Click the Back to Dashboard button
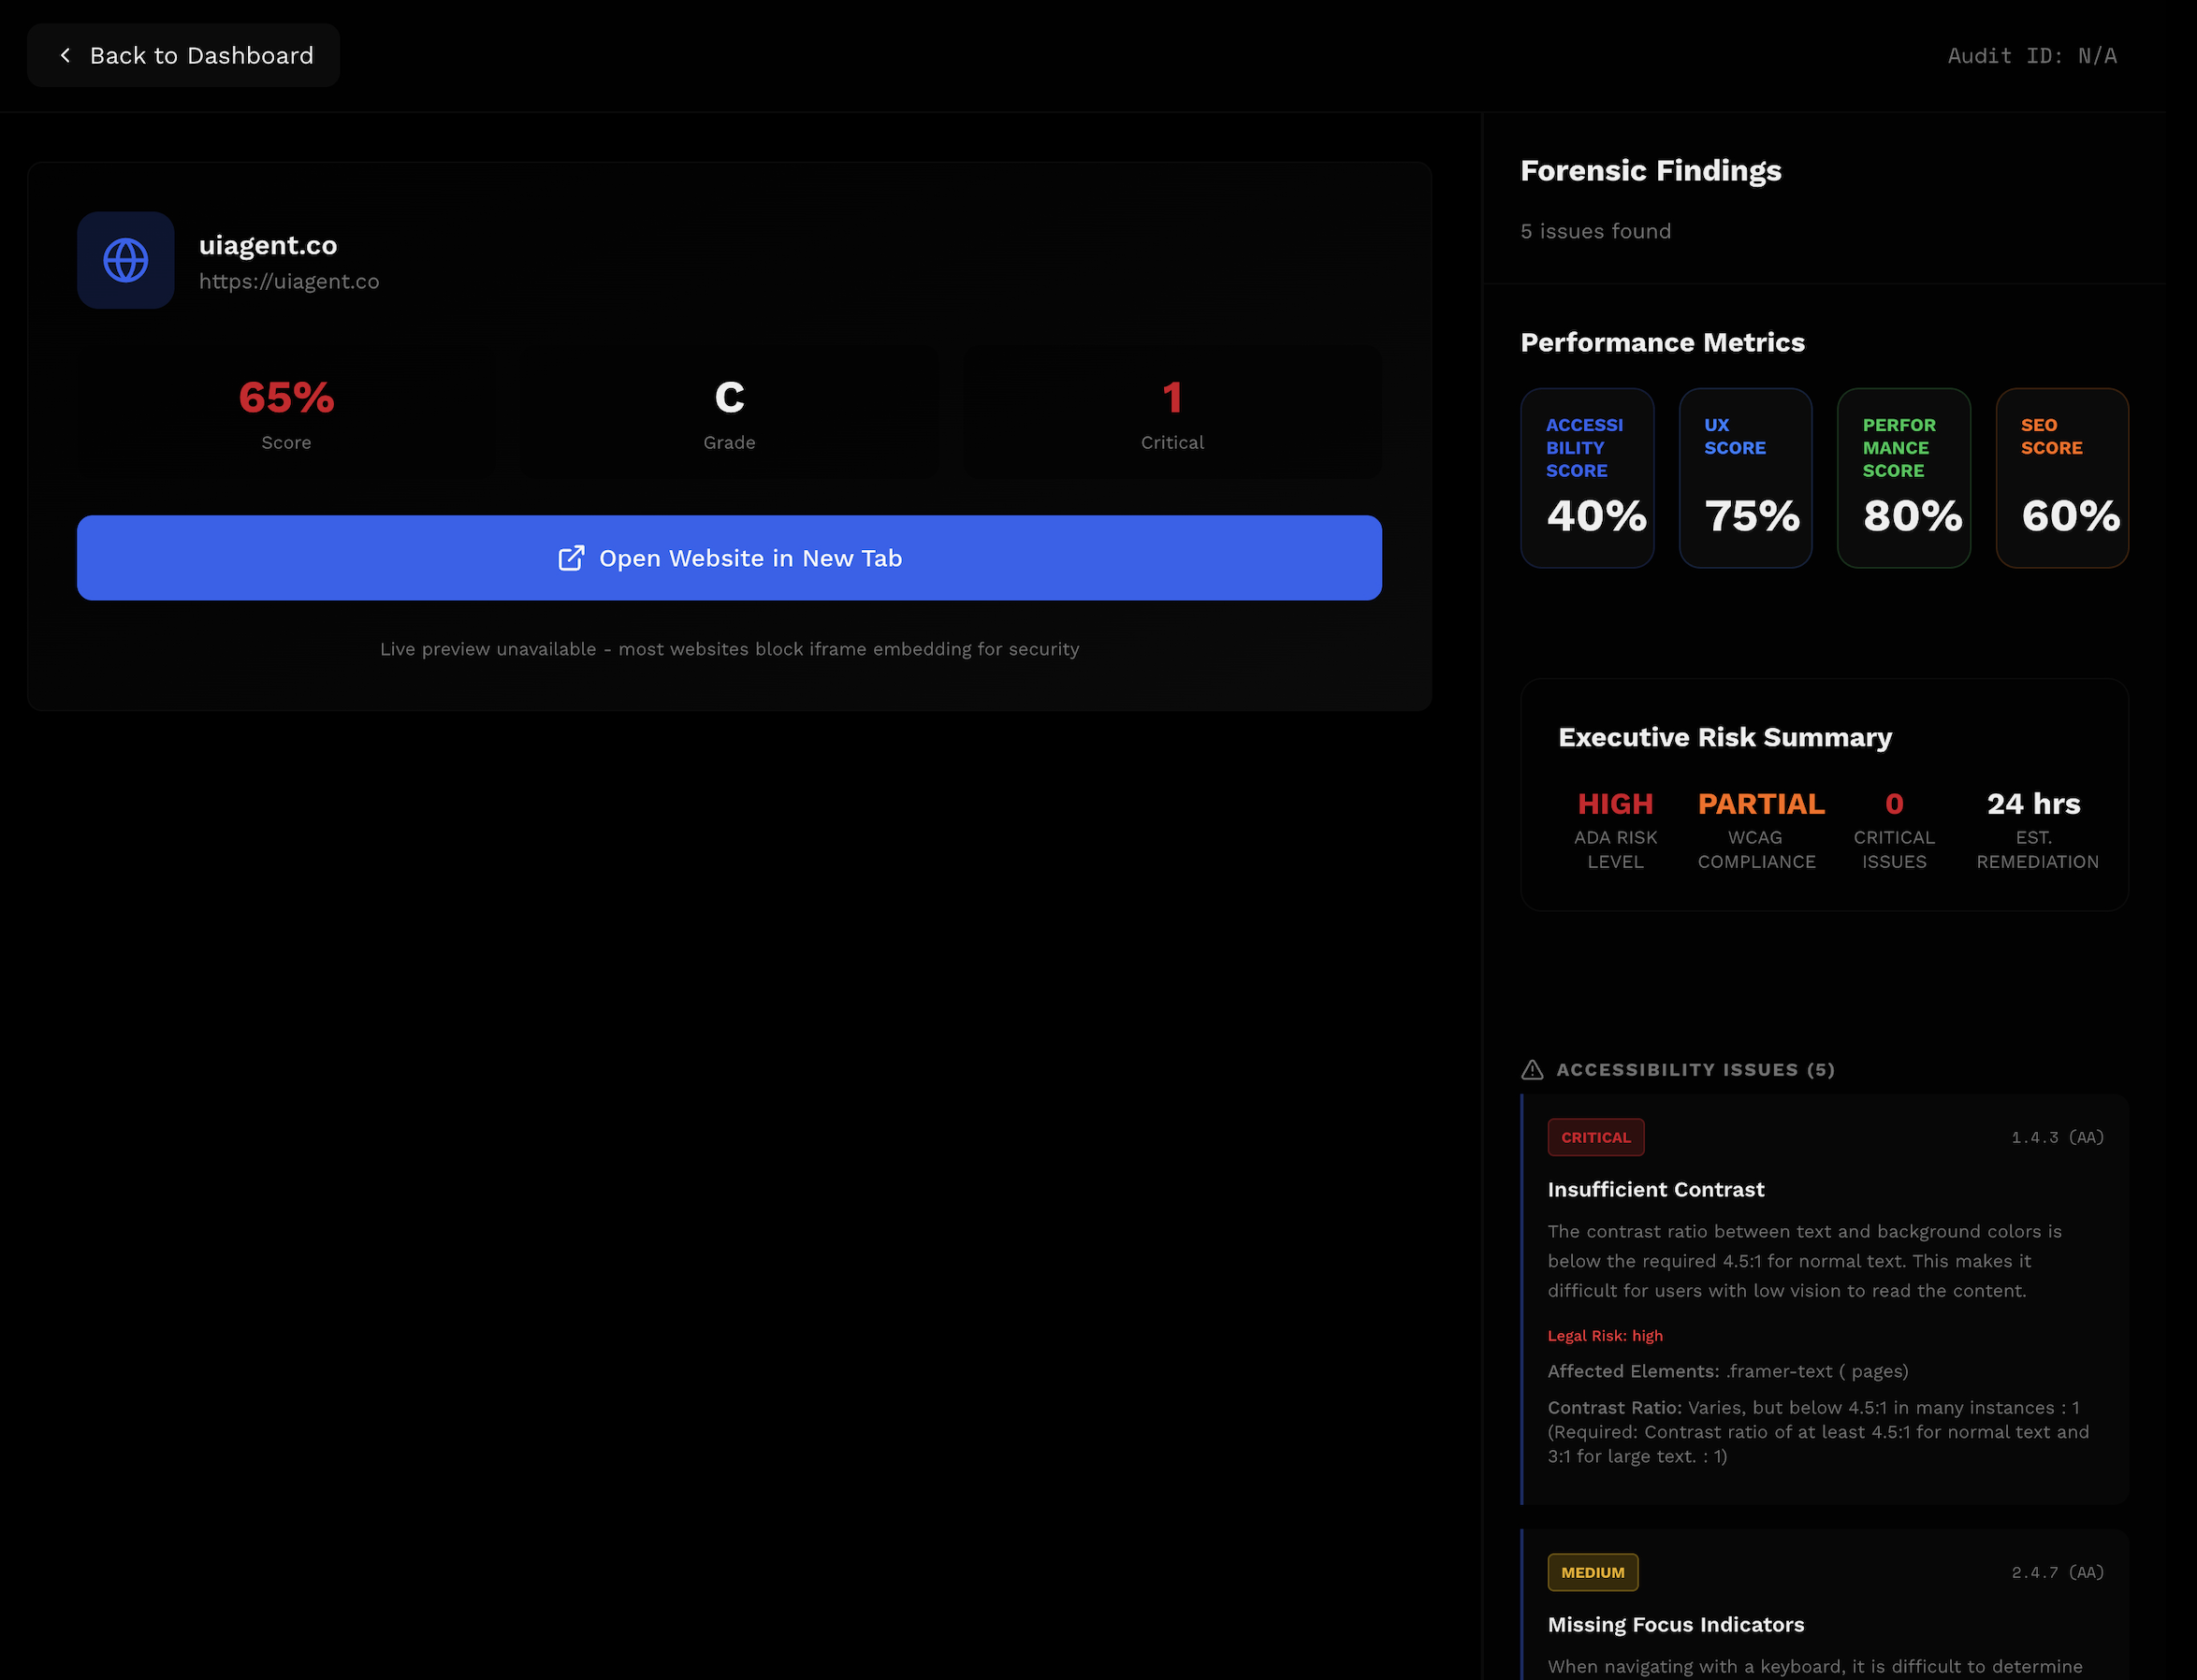The image size is (2197, 1680). [183, 55]
